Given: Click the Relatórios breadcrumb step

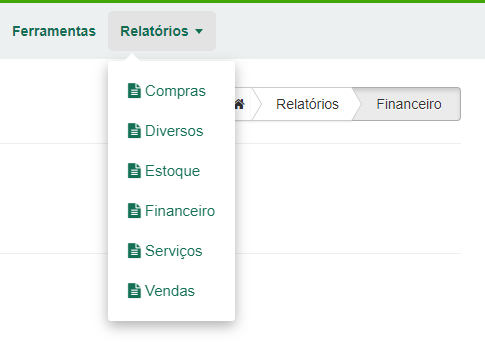Looking at the screenshot, I should (x=307, y=104).
